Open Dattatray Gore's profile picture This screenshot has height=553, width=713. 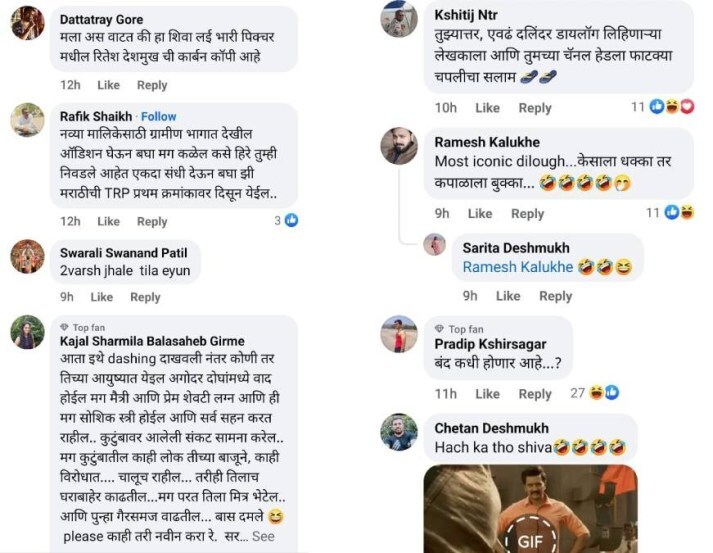(x=27, y=23)
